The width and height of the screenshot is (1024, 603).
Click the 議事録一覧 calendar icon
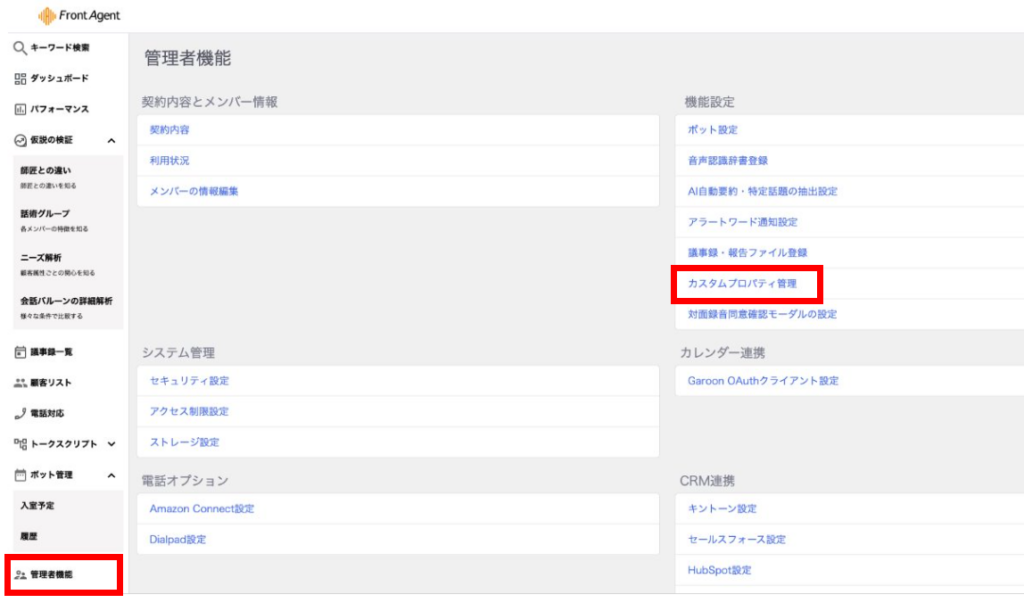pyautogui.click(x=20, y=352)
